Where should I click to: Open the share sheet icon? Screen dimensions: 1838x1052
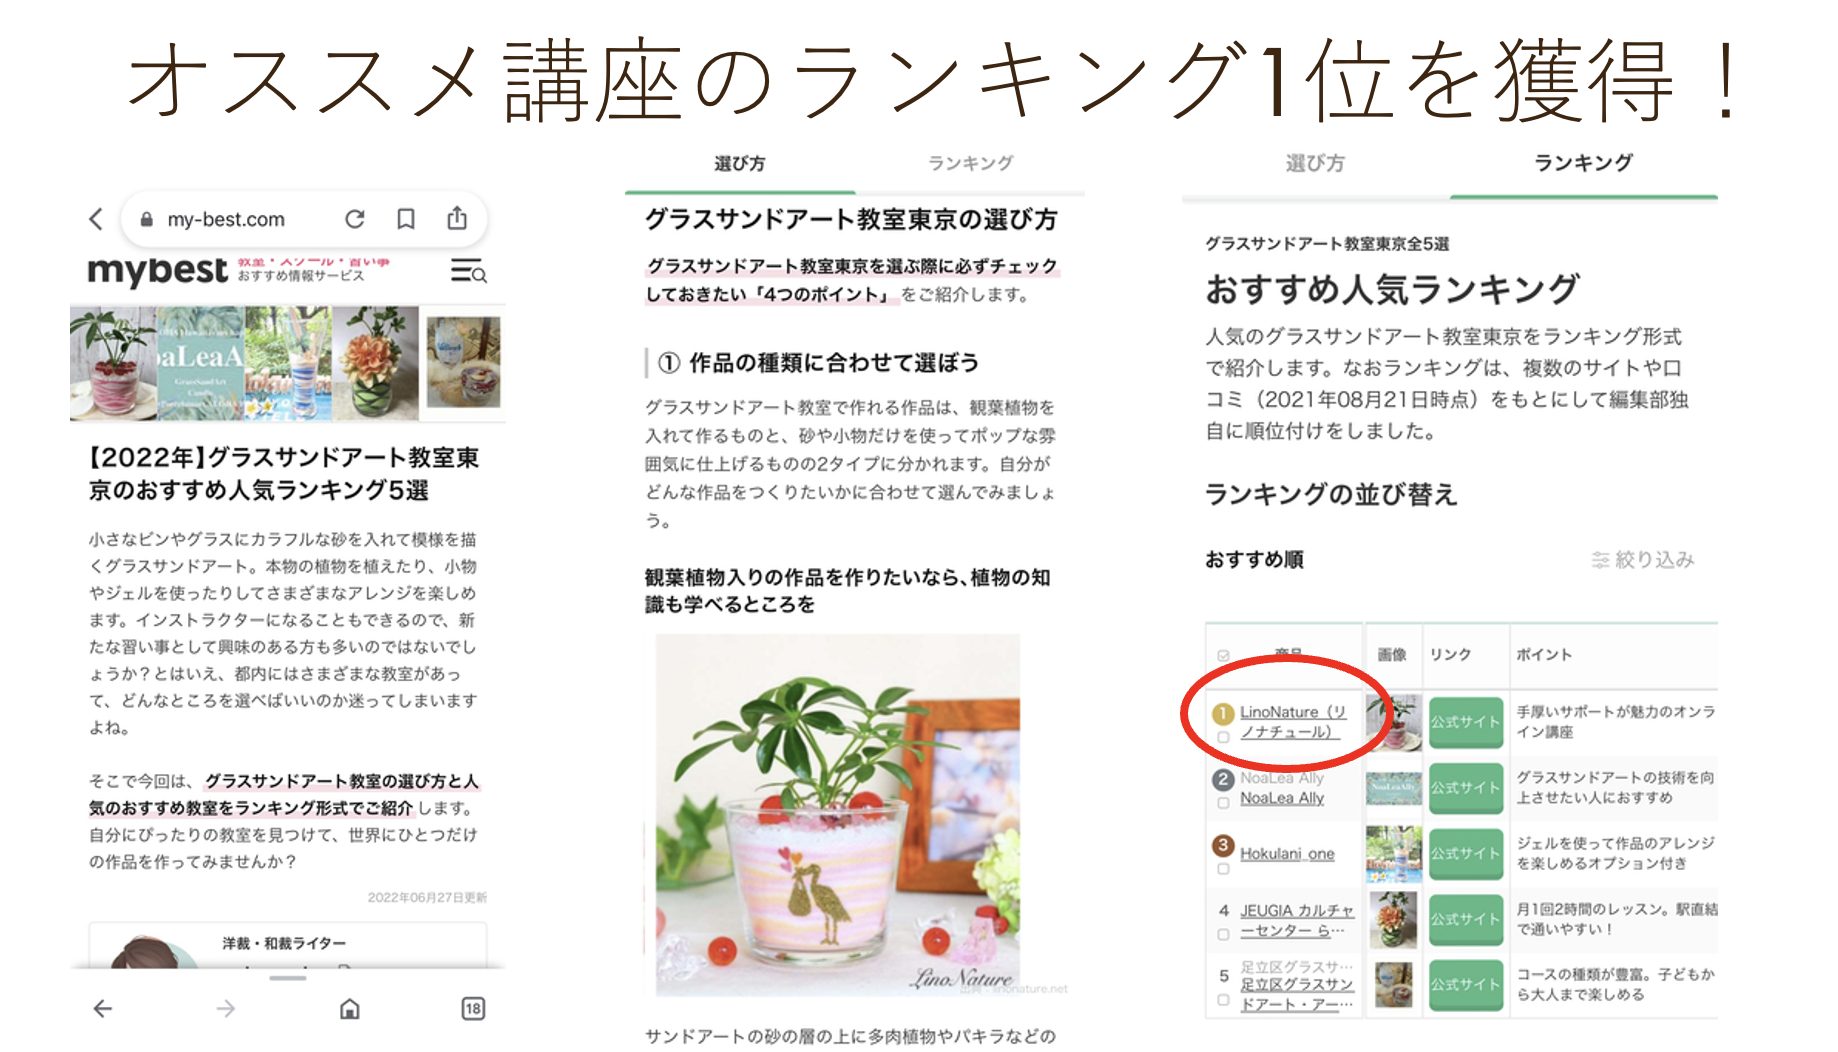[457, 218]
